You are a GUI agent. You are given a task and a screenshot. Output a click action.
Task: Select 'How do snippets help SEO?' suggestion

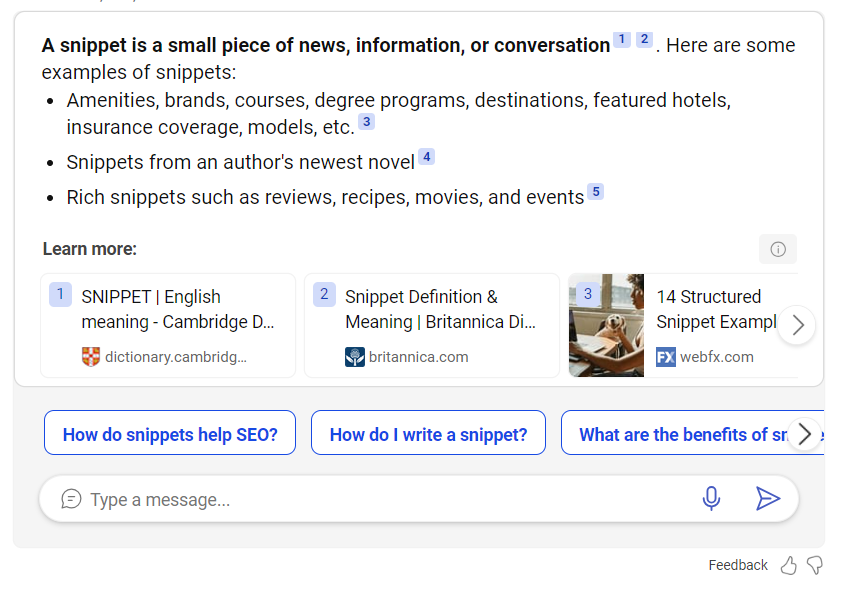(170, 434)
